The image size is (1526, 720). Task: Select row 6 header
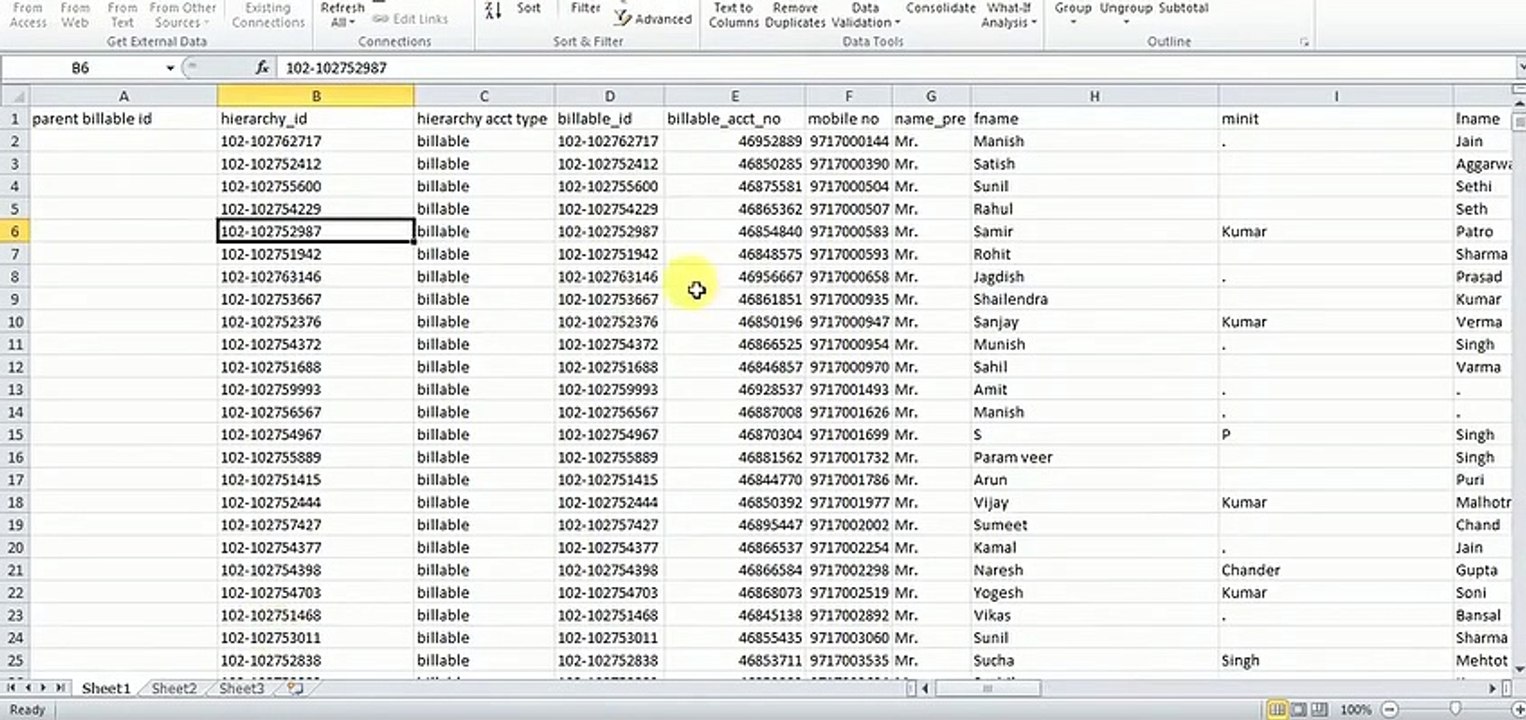pyautogui.click(x=15, y=231)
